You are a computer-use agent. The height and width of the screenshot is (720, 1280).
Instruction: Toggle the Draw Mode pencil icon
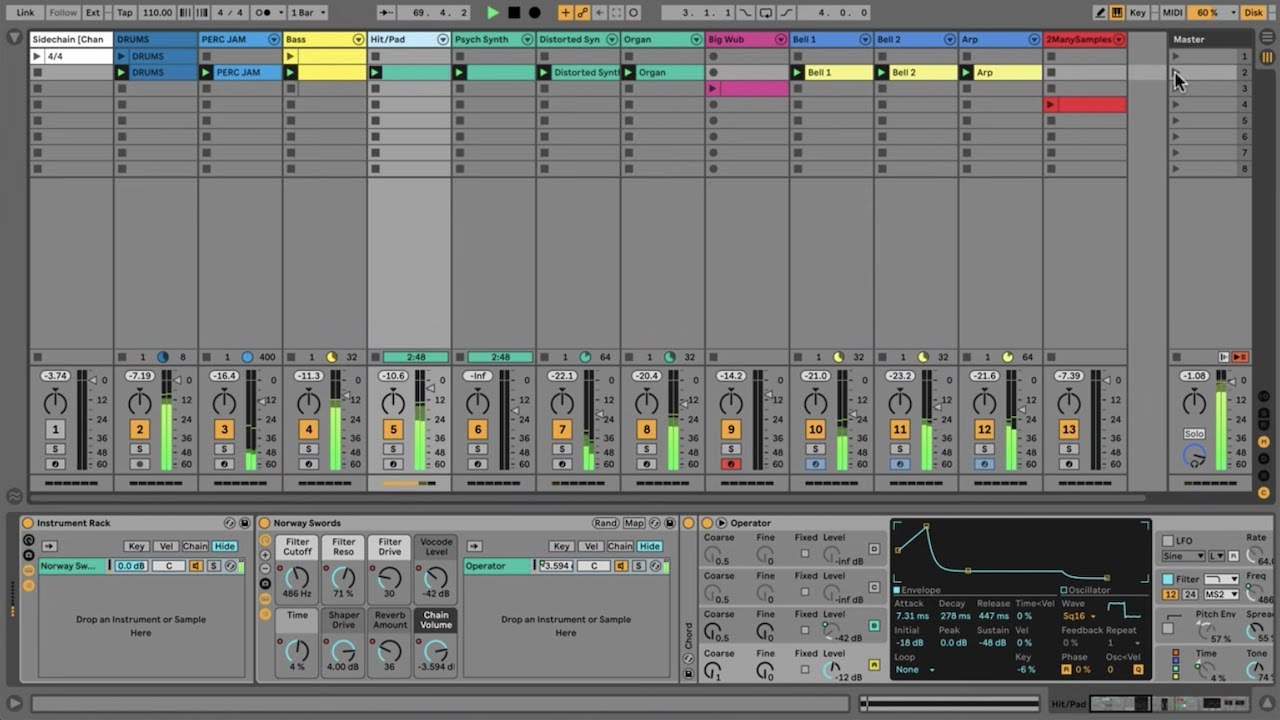1100,13
